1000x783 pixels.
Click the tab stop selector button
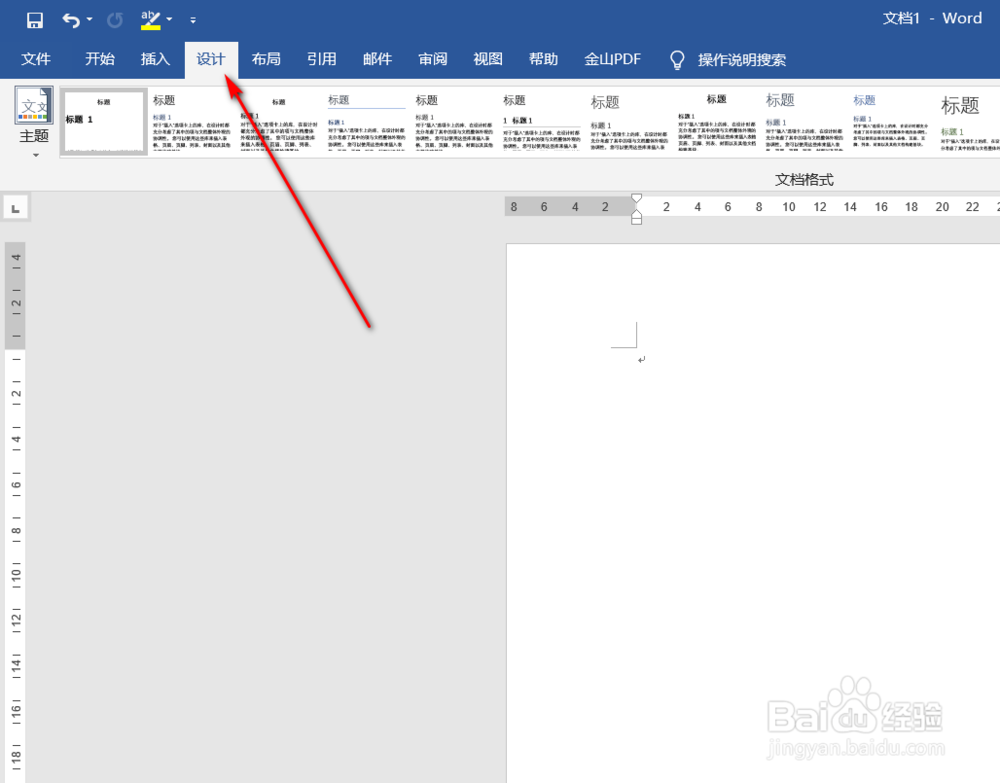[16, 208]
